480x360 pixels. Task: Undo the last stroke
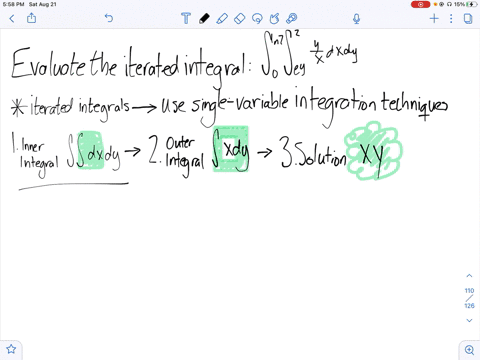(109, 18)
